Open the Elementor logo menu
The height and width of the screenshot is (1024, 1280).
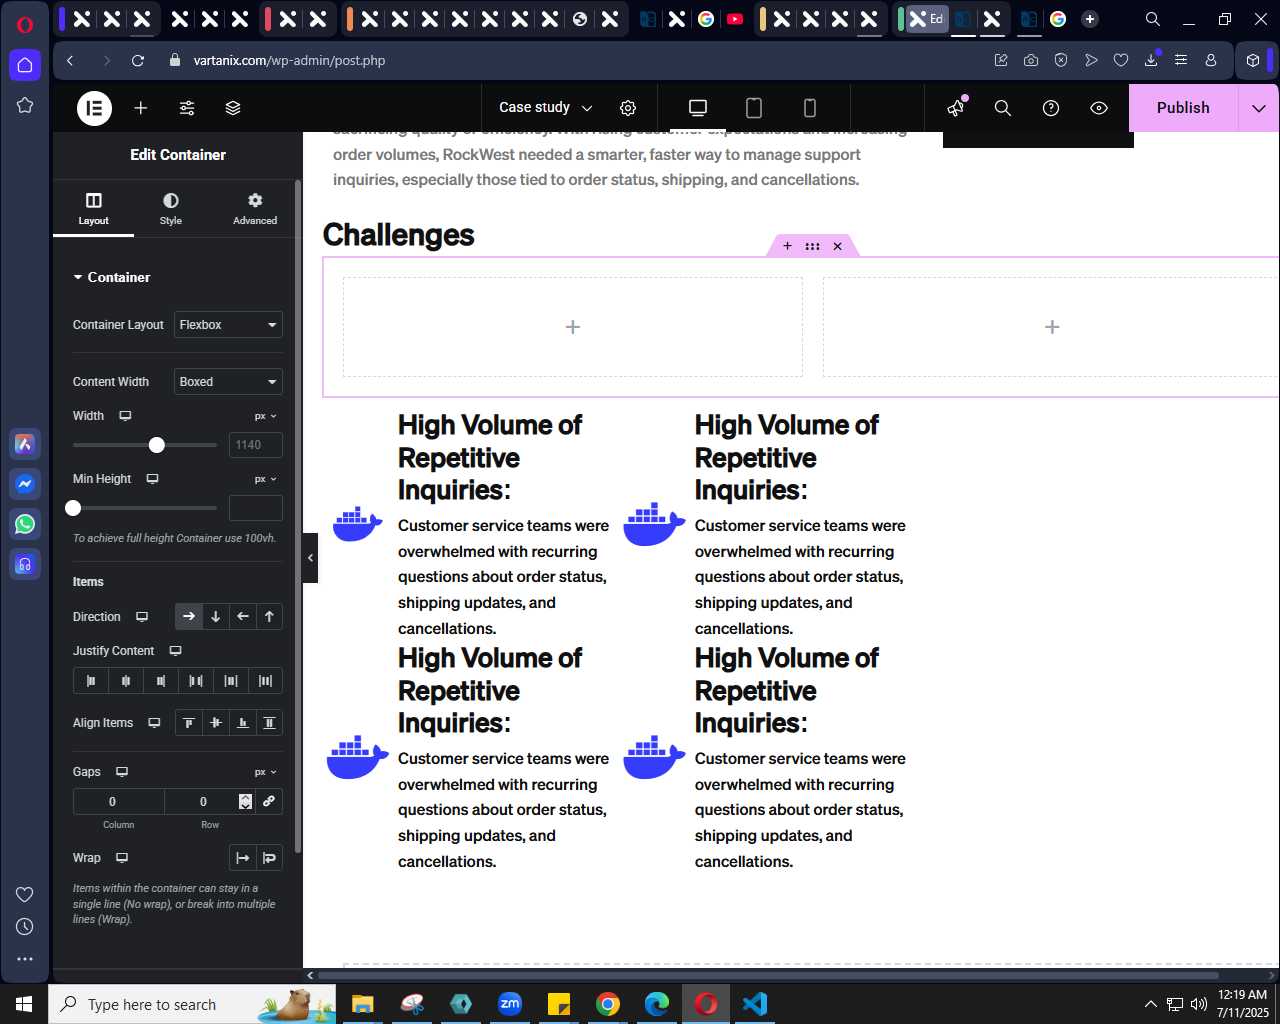coord(95,108)
